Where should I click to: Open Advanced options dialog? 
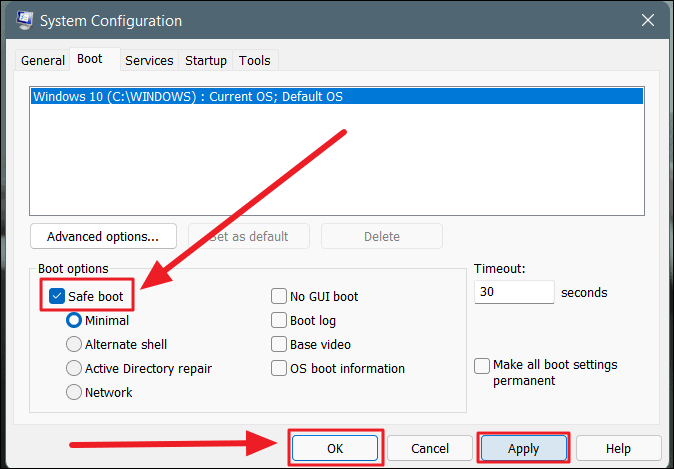tap(103, 236)
